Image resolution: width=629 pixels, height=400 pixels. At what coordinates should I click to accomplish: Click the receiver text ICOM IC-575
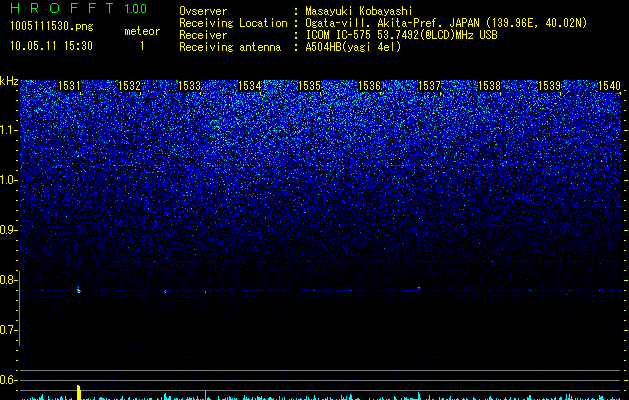(340, 35)
